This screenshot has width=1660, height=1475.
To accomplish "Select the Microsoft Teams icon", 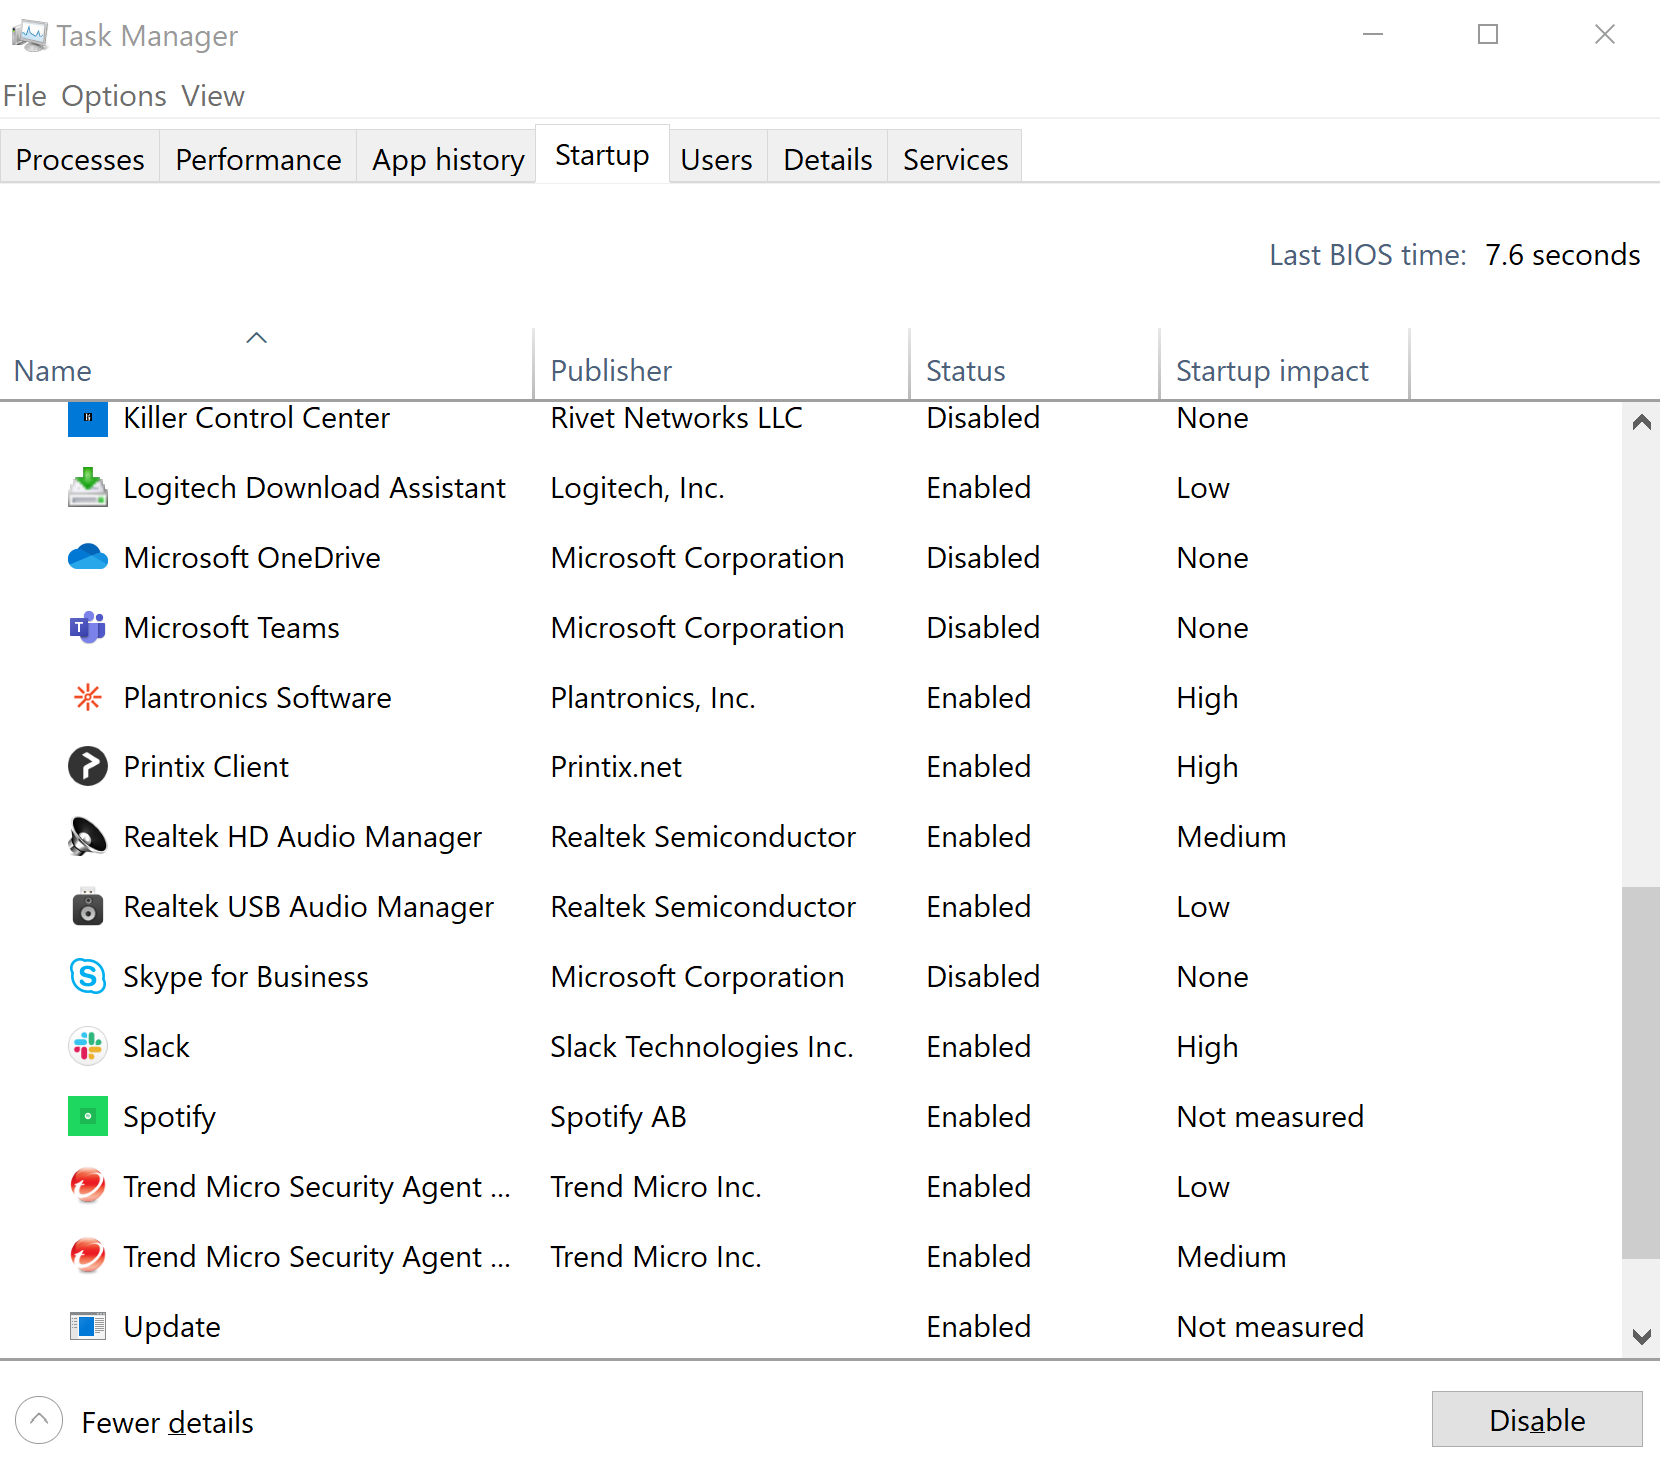I will coord(88,627).
